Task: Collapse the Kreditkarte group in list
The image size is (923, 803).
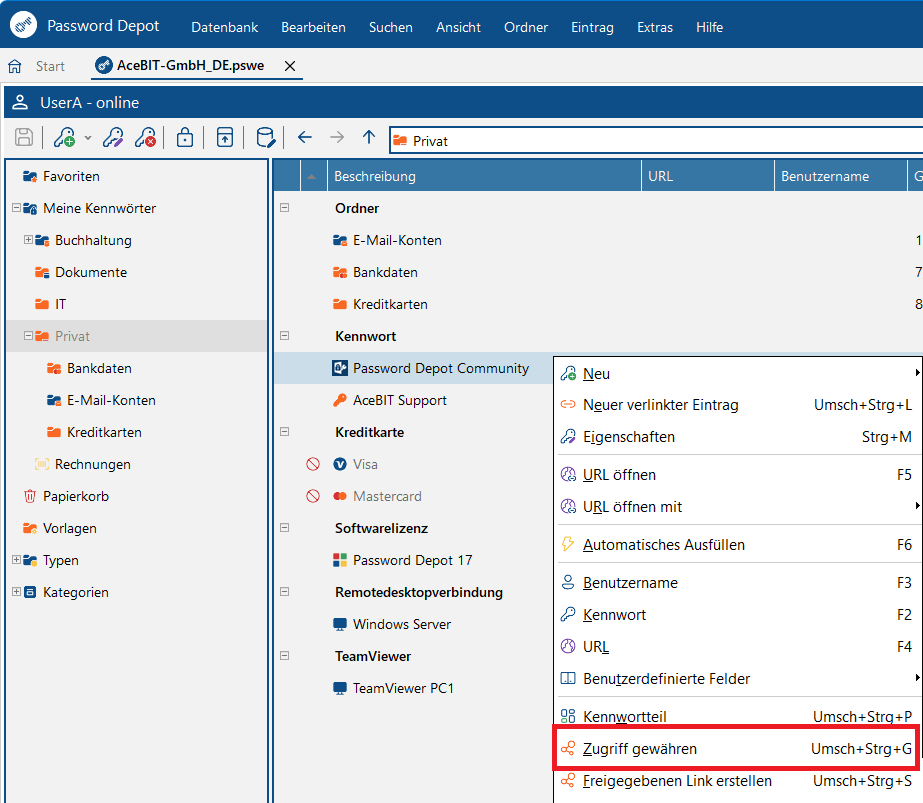Action: 285,432
